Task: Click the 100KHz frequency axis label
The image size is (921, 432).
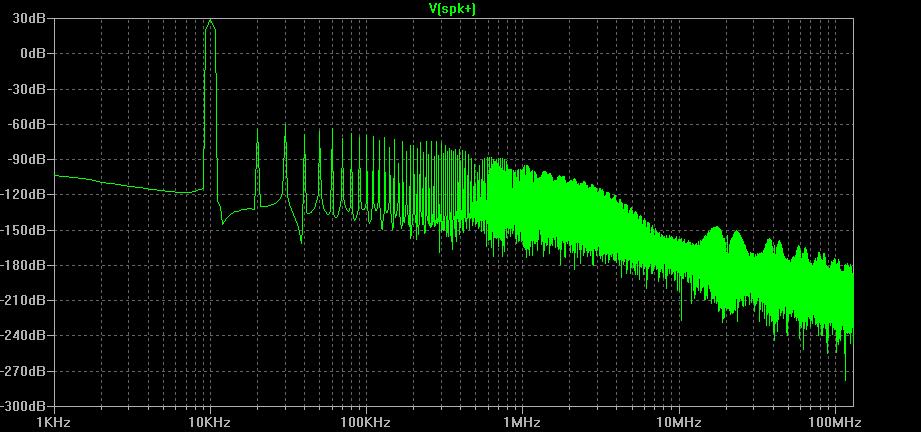Action: coord(367,423)
